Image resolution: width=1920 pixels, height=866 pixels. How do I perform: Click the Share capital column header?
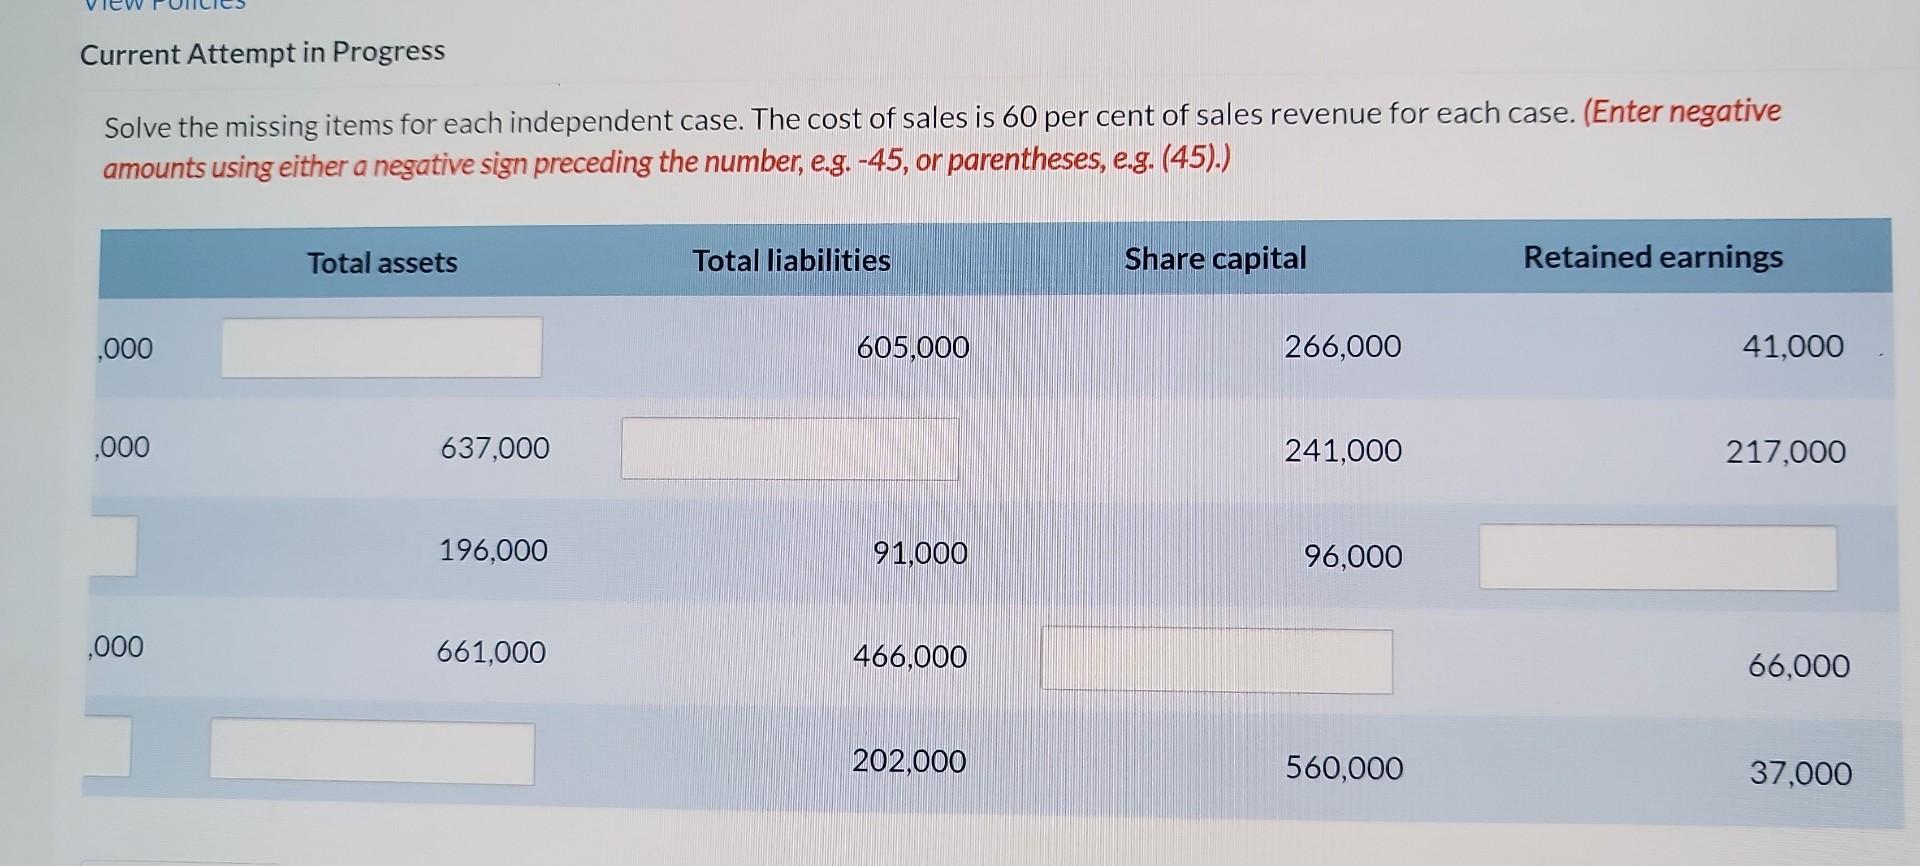[x=1214, y=258]
